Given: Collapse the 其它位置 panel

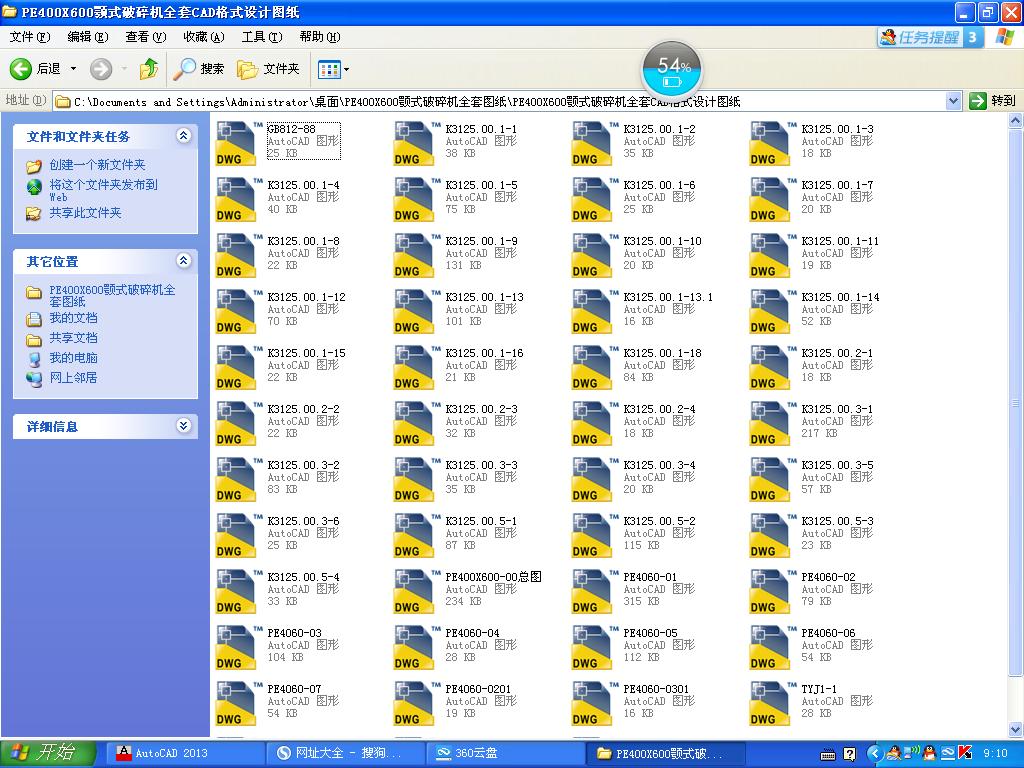Looking at the screenshot, I should point(184,261).
